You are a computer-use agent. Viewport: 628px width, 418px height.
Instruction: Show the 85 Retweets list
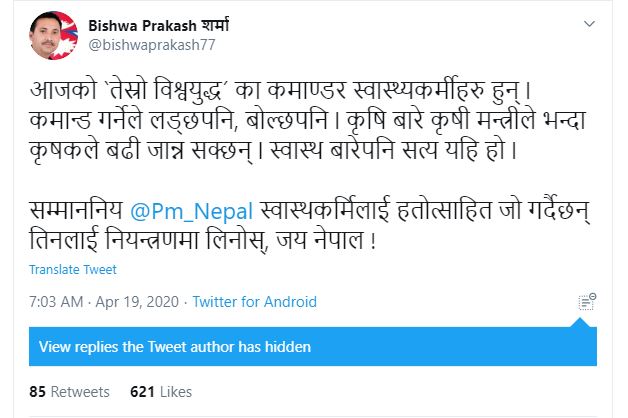[69, 391]
